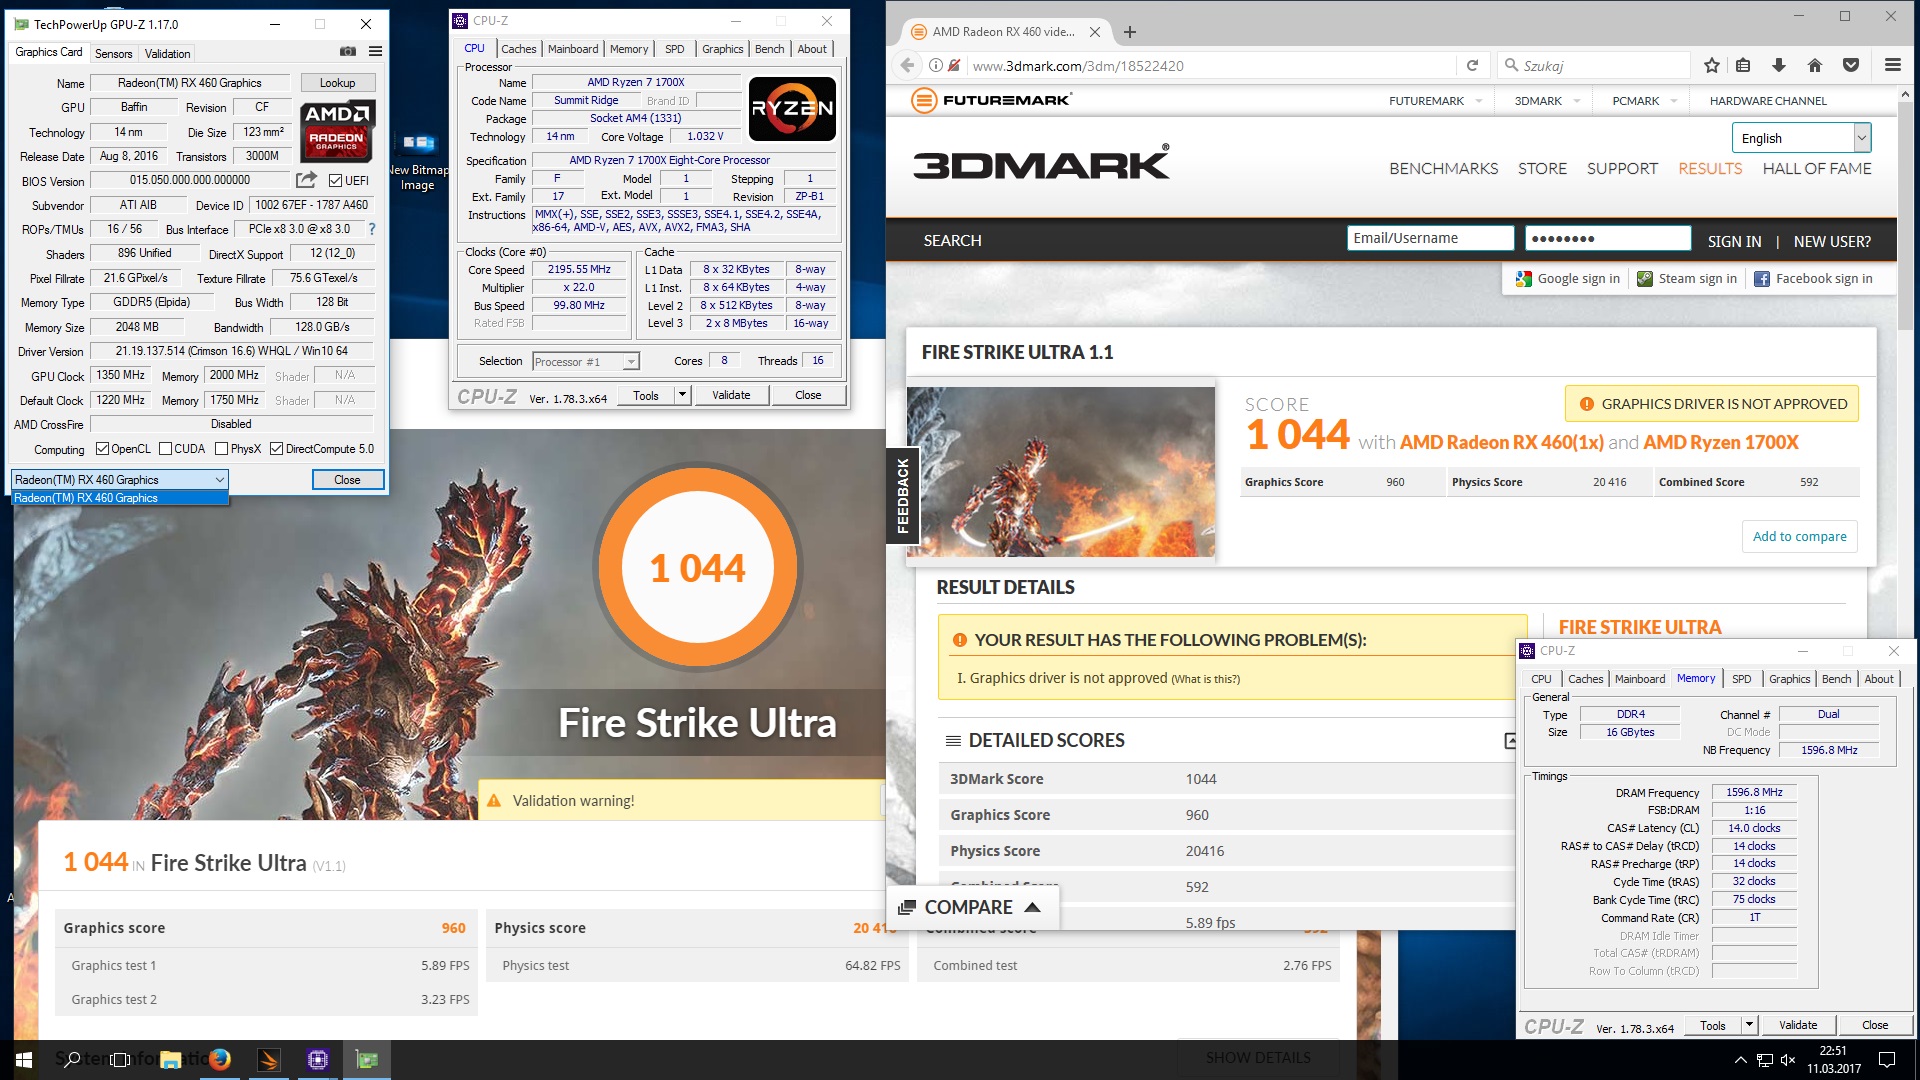Pick Radeon RX 460 Graphics in dropdown list
The image size is (1920, 1080).
click(120, 498)
